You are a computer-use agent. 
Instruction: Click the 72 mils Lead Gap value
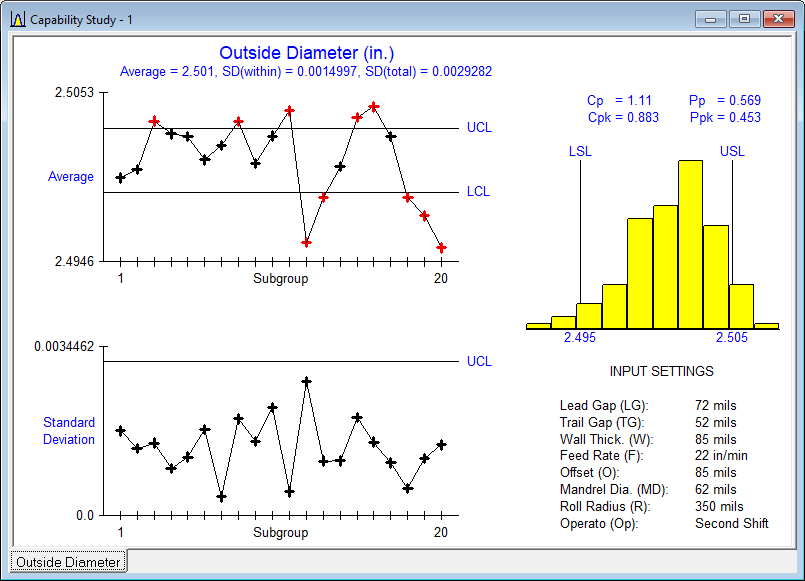pos(716,405)
